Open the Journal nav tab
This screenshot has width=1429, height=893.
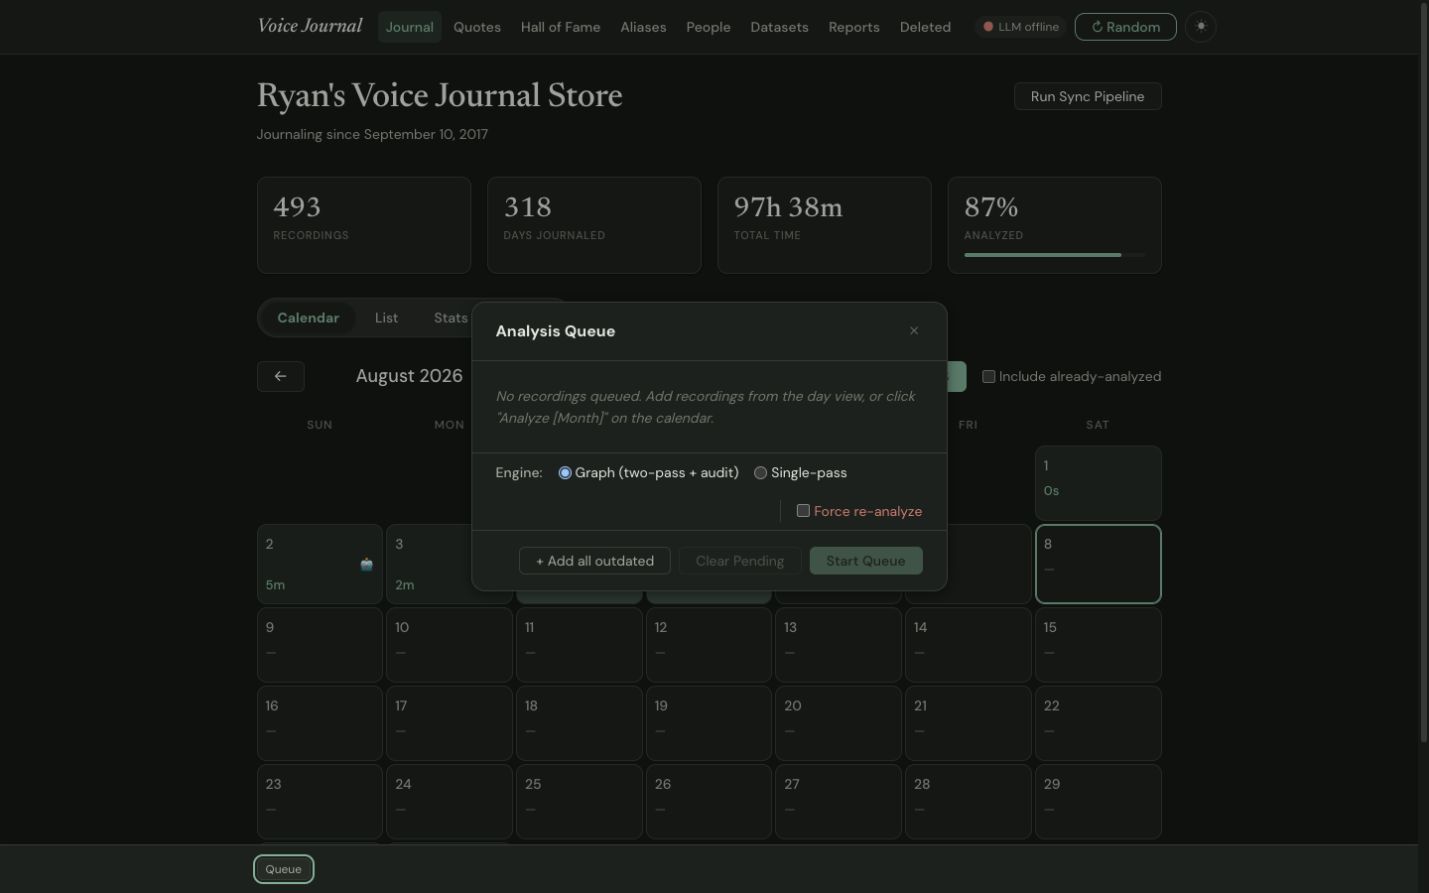coord(410,27)
